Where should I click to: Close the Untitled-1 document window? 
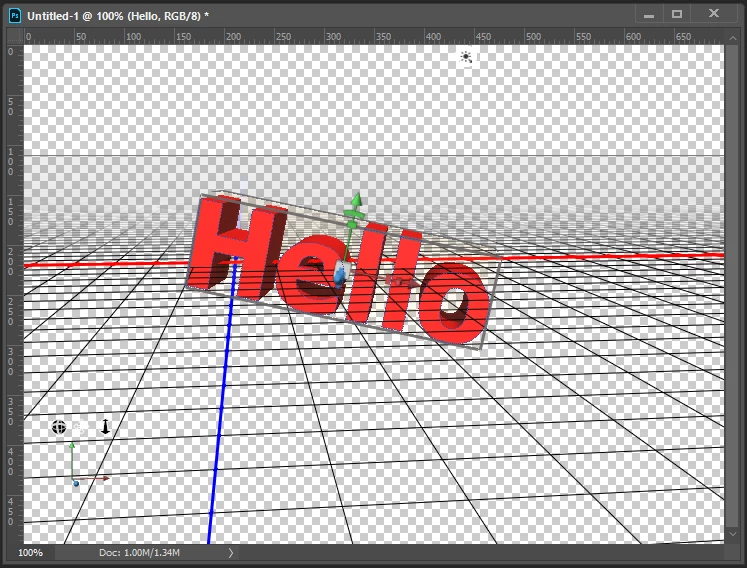(714, 13)
